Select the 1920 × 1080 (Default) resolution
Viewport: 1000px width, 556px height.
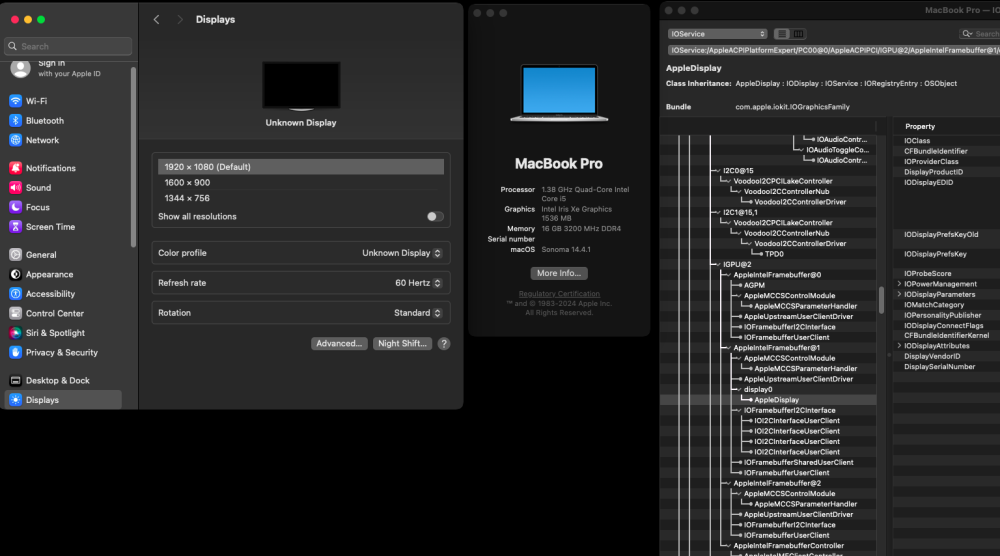click(301, 167)
